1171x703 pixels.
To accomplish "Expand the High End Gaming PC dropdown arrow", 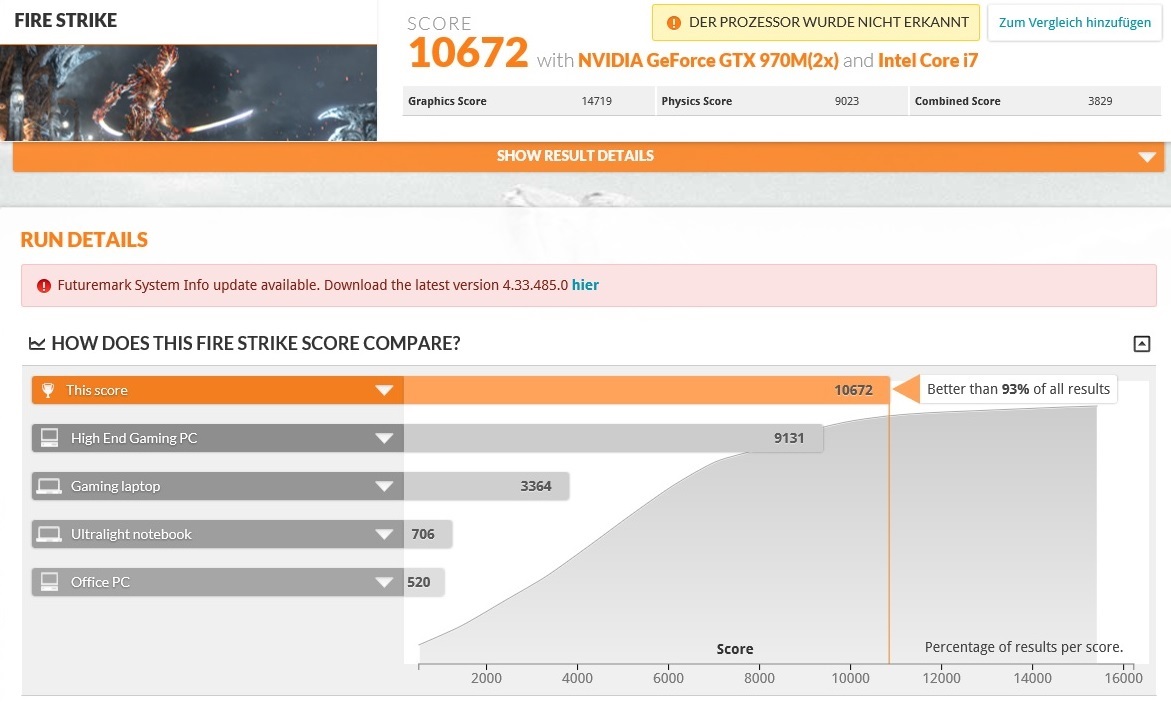I will (384, 439).
